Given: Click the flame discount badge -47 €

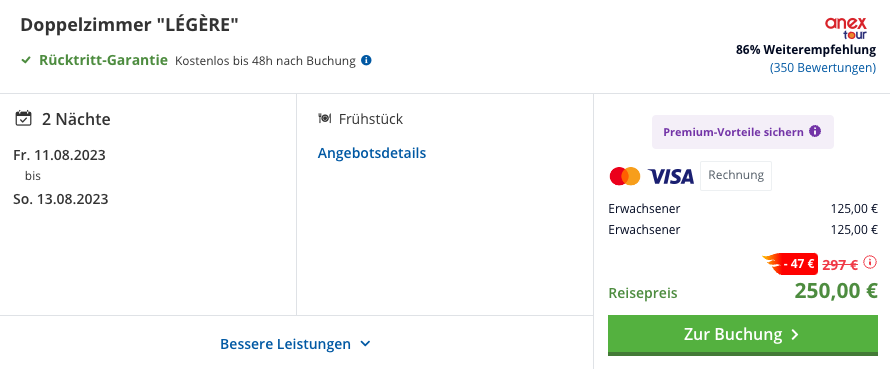Looking at the screenshot, I should (790, 264).
